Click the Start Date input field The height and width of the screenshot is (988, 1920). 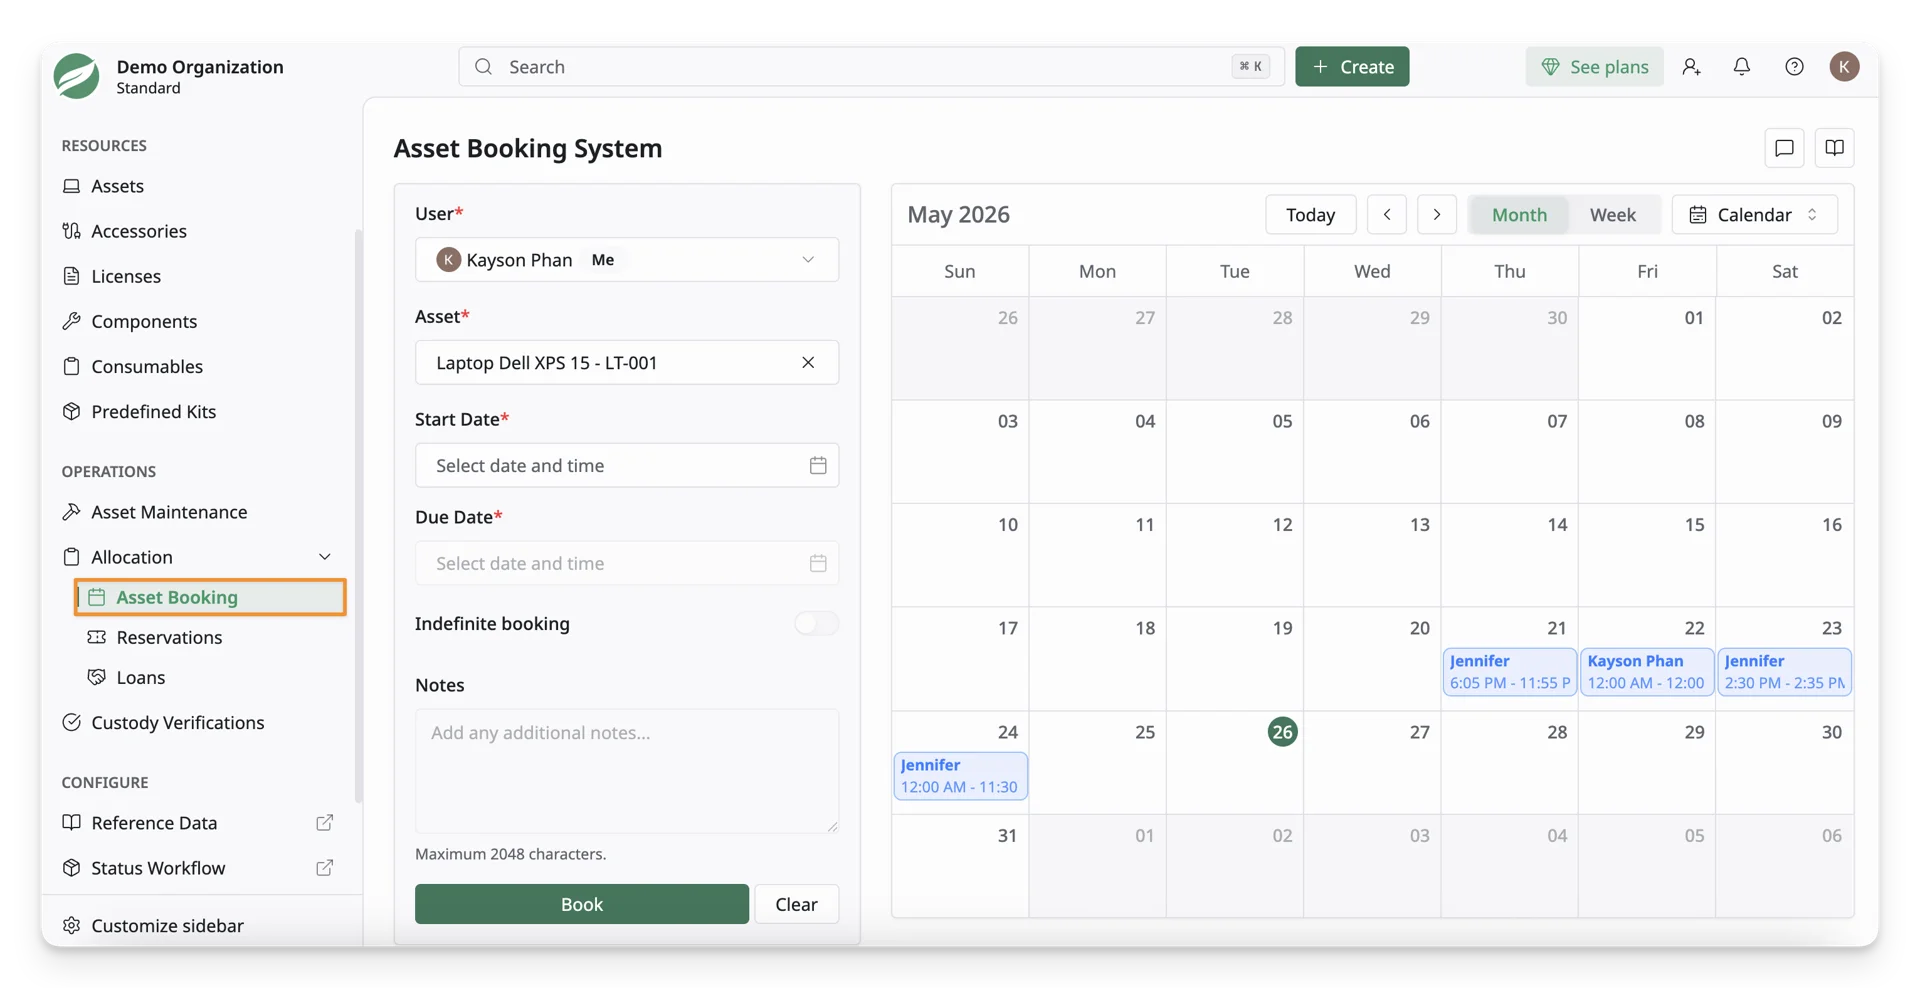[x=627, y=465]
